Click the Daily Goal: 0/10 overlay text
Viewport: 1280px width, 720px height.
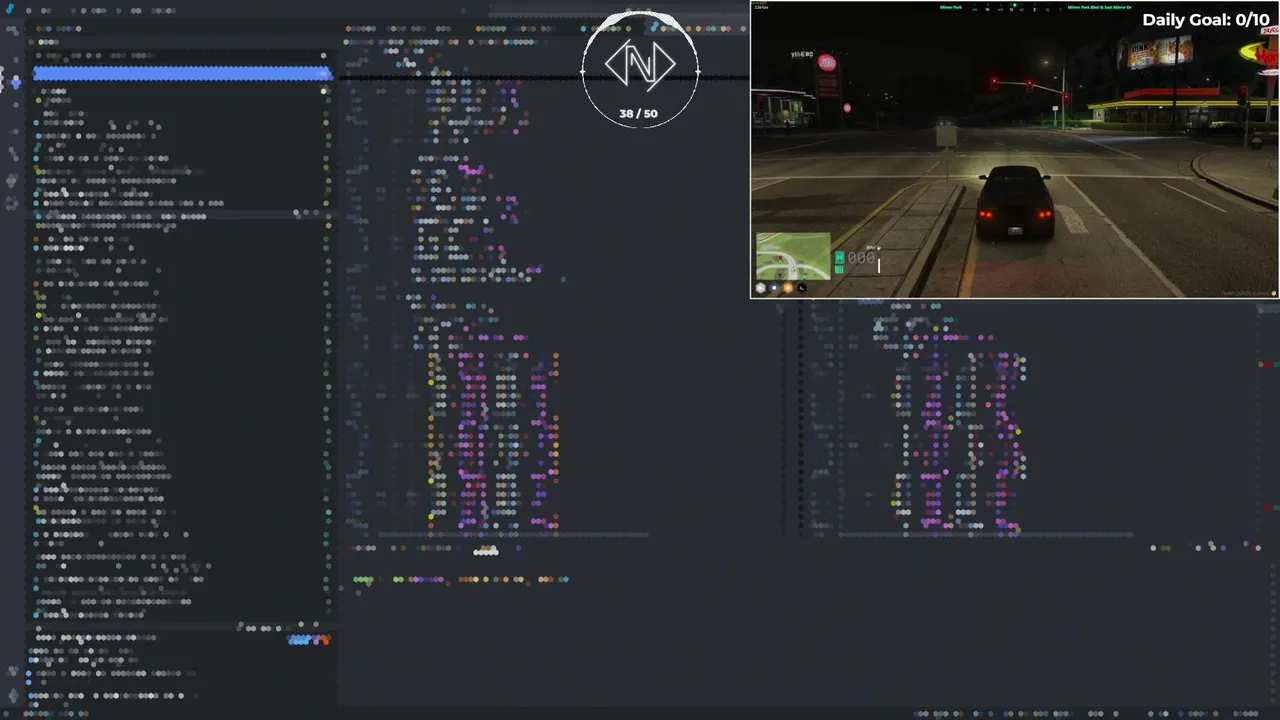[1206, 20]
